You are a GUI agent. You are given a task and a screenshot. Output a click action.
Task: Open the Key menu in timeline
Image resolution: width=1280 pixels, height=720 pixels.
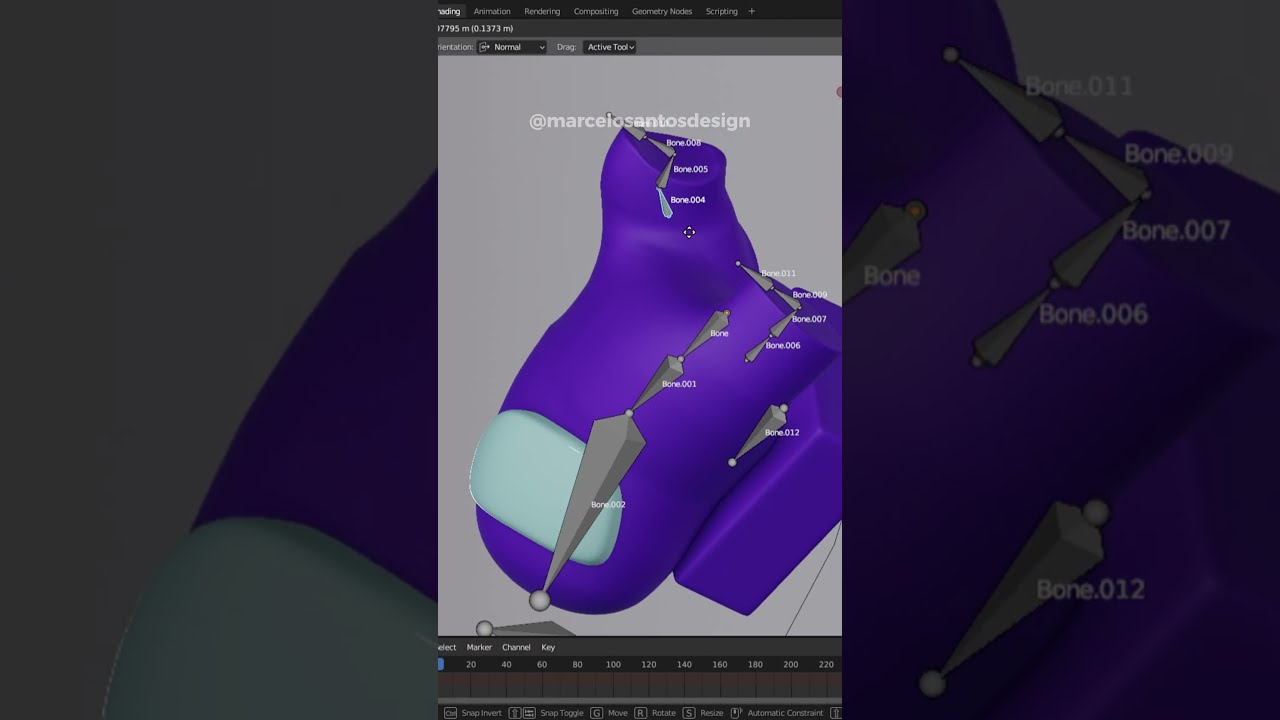point(548,647)
